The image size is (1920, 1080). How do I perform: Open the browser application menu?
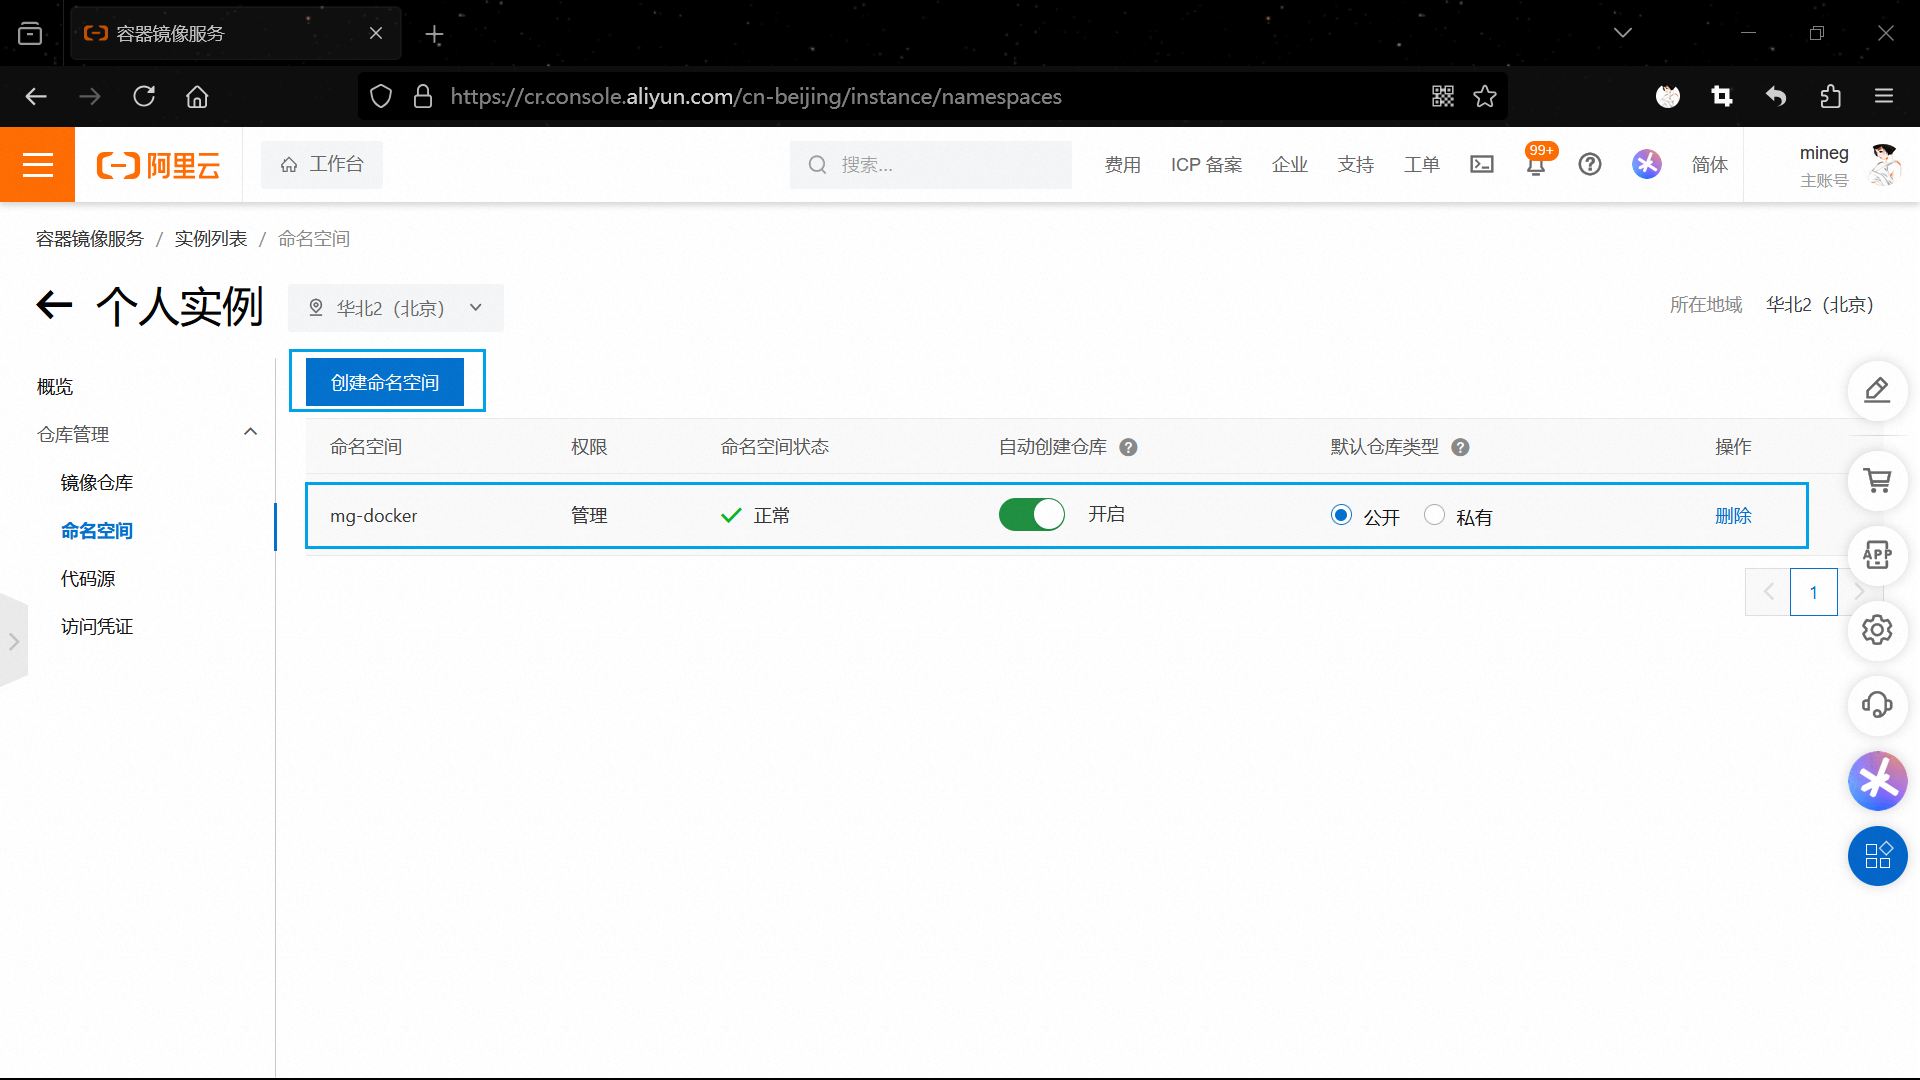pyautogui.click(x=1884, y=96)
